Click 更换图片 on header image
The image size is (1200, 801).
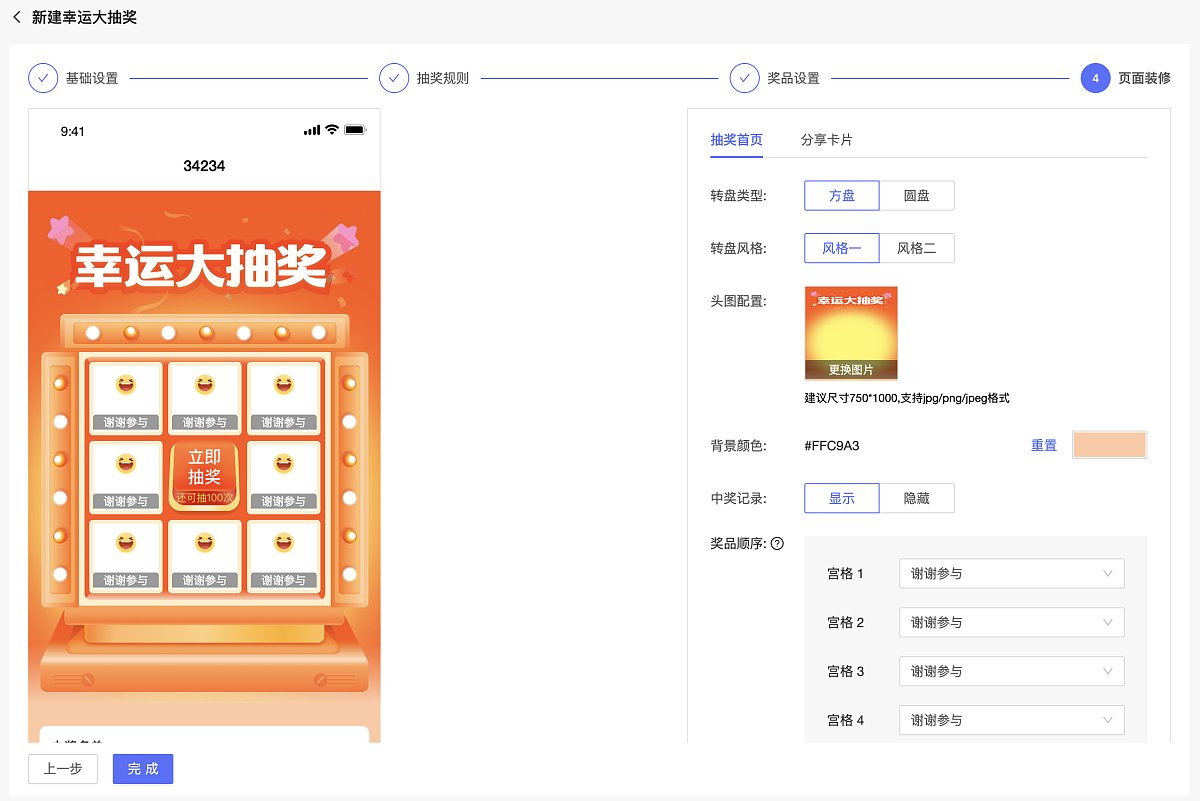(851, 369)
